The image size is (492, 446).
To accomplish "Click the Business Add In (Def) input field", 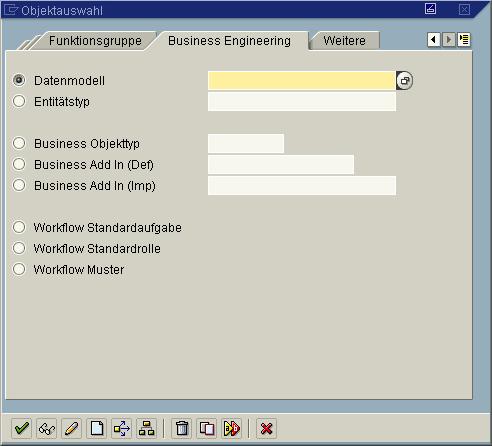I will tap(281, 164).
